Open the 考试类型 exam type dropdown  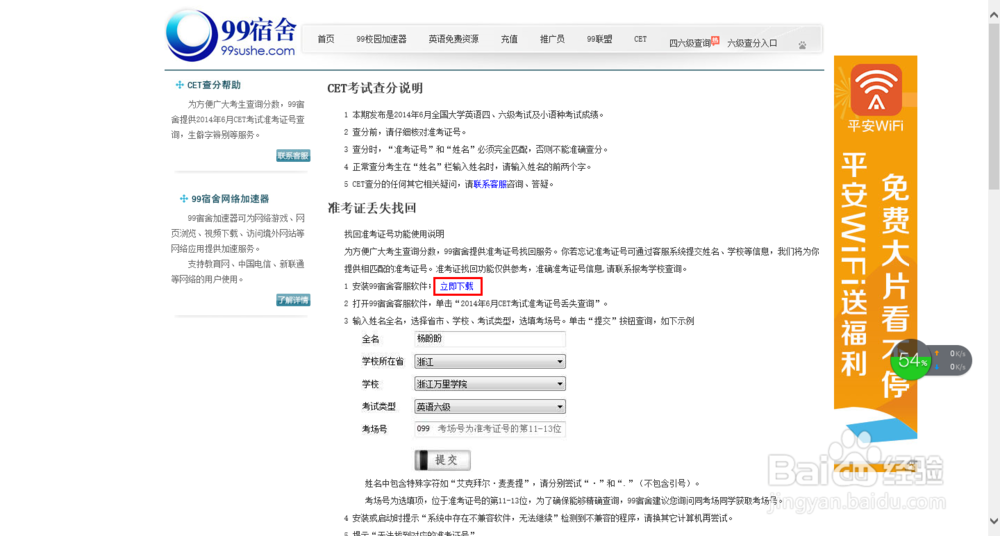tap(489, 406)
